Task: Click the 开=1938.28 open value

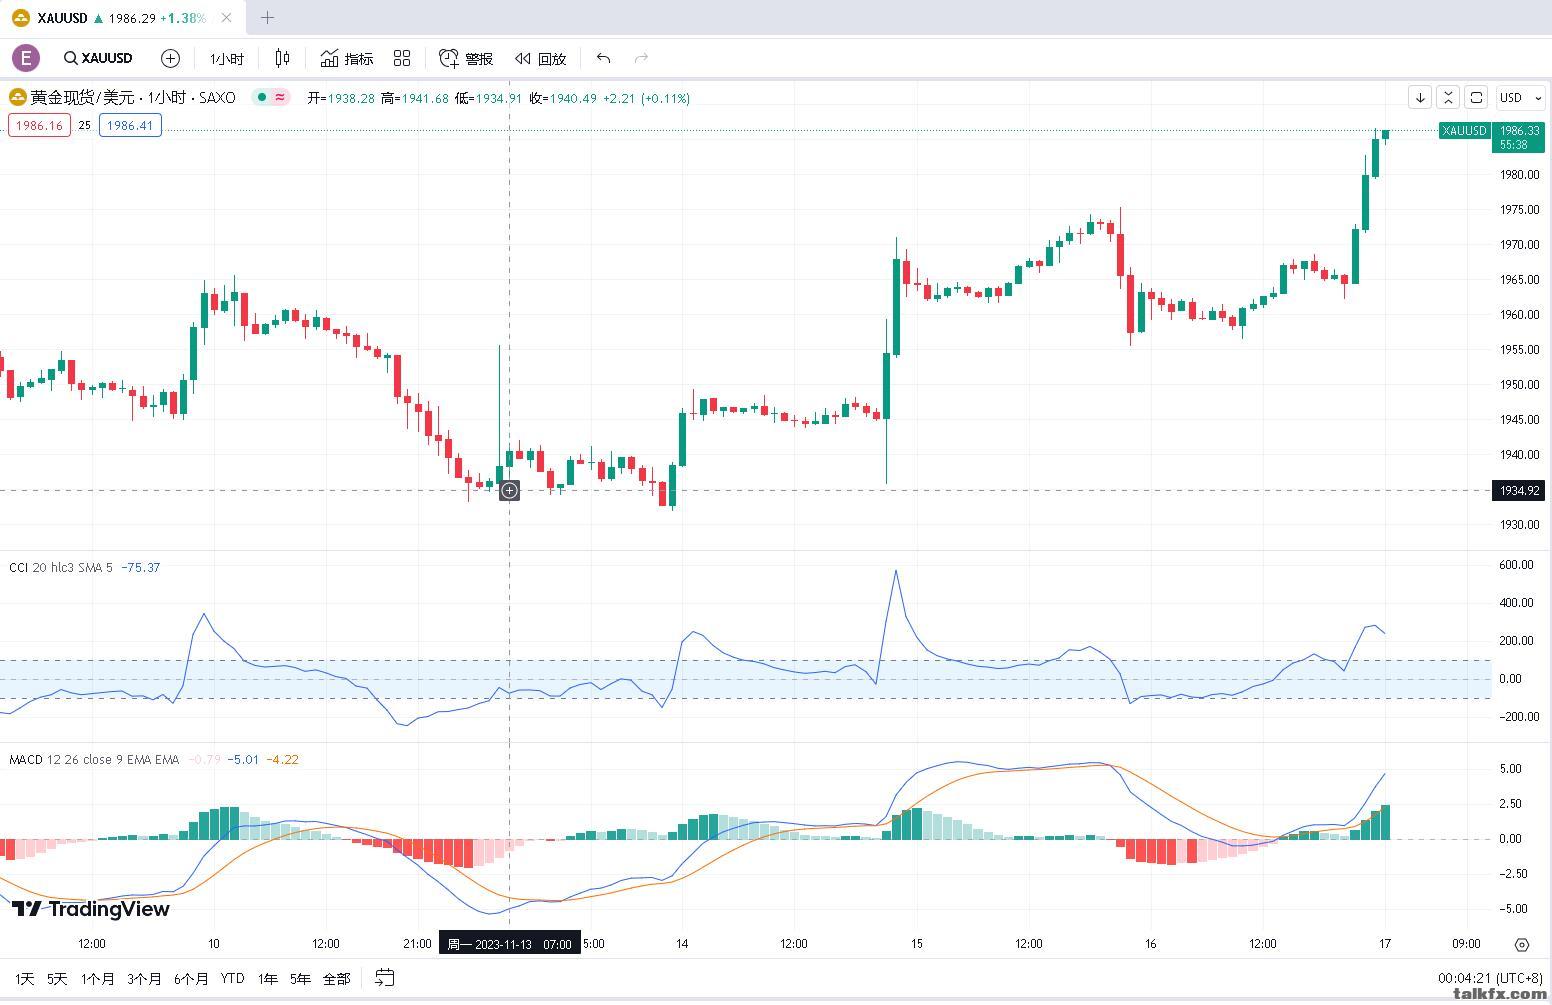Action: click(341, 98)
